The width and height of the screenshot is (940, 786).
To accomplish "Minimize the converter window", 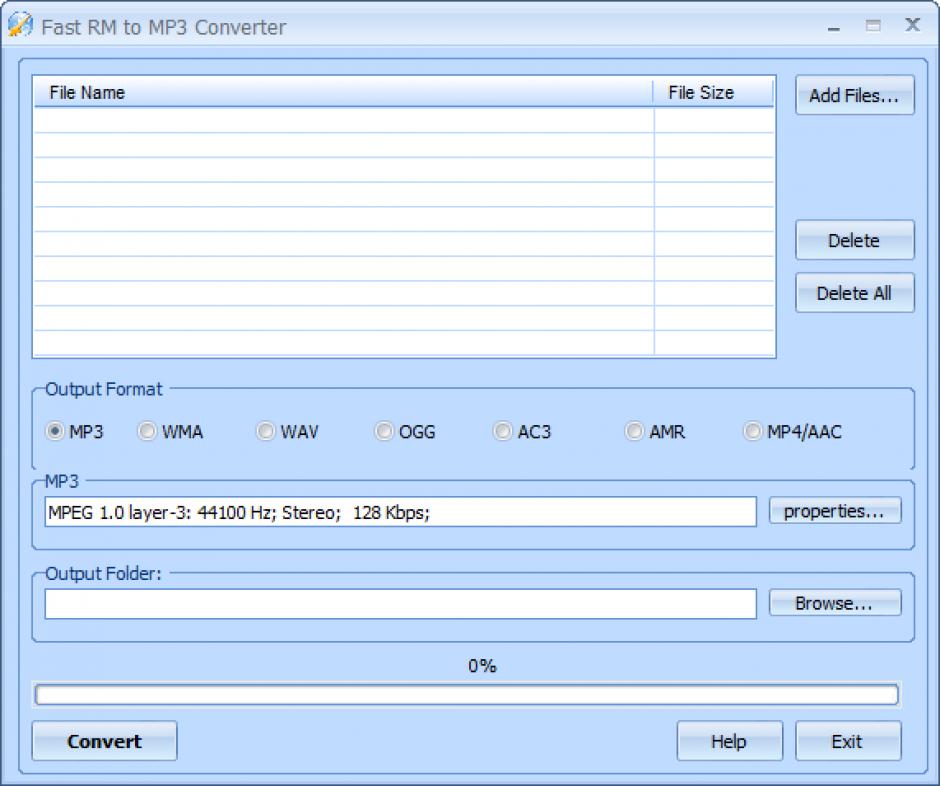I will (x=834, y=27).
